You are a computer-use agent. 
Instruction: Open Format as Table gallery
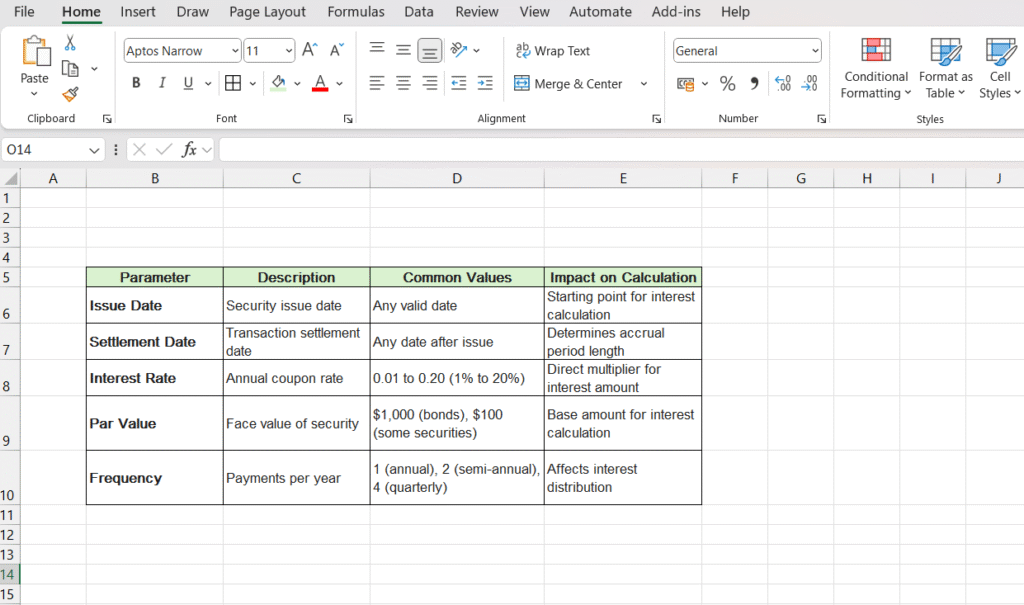click(x=946, y=69)
